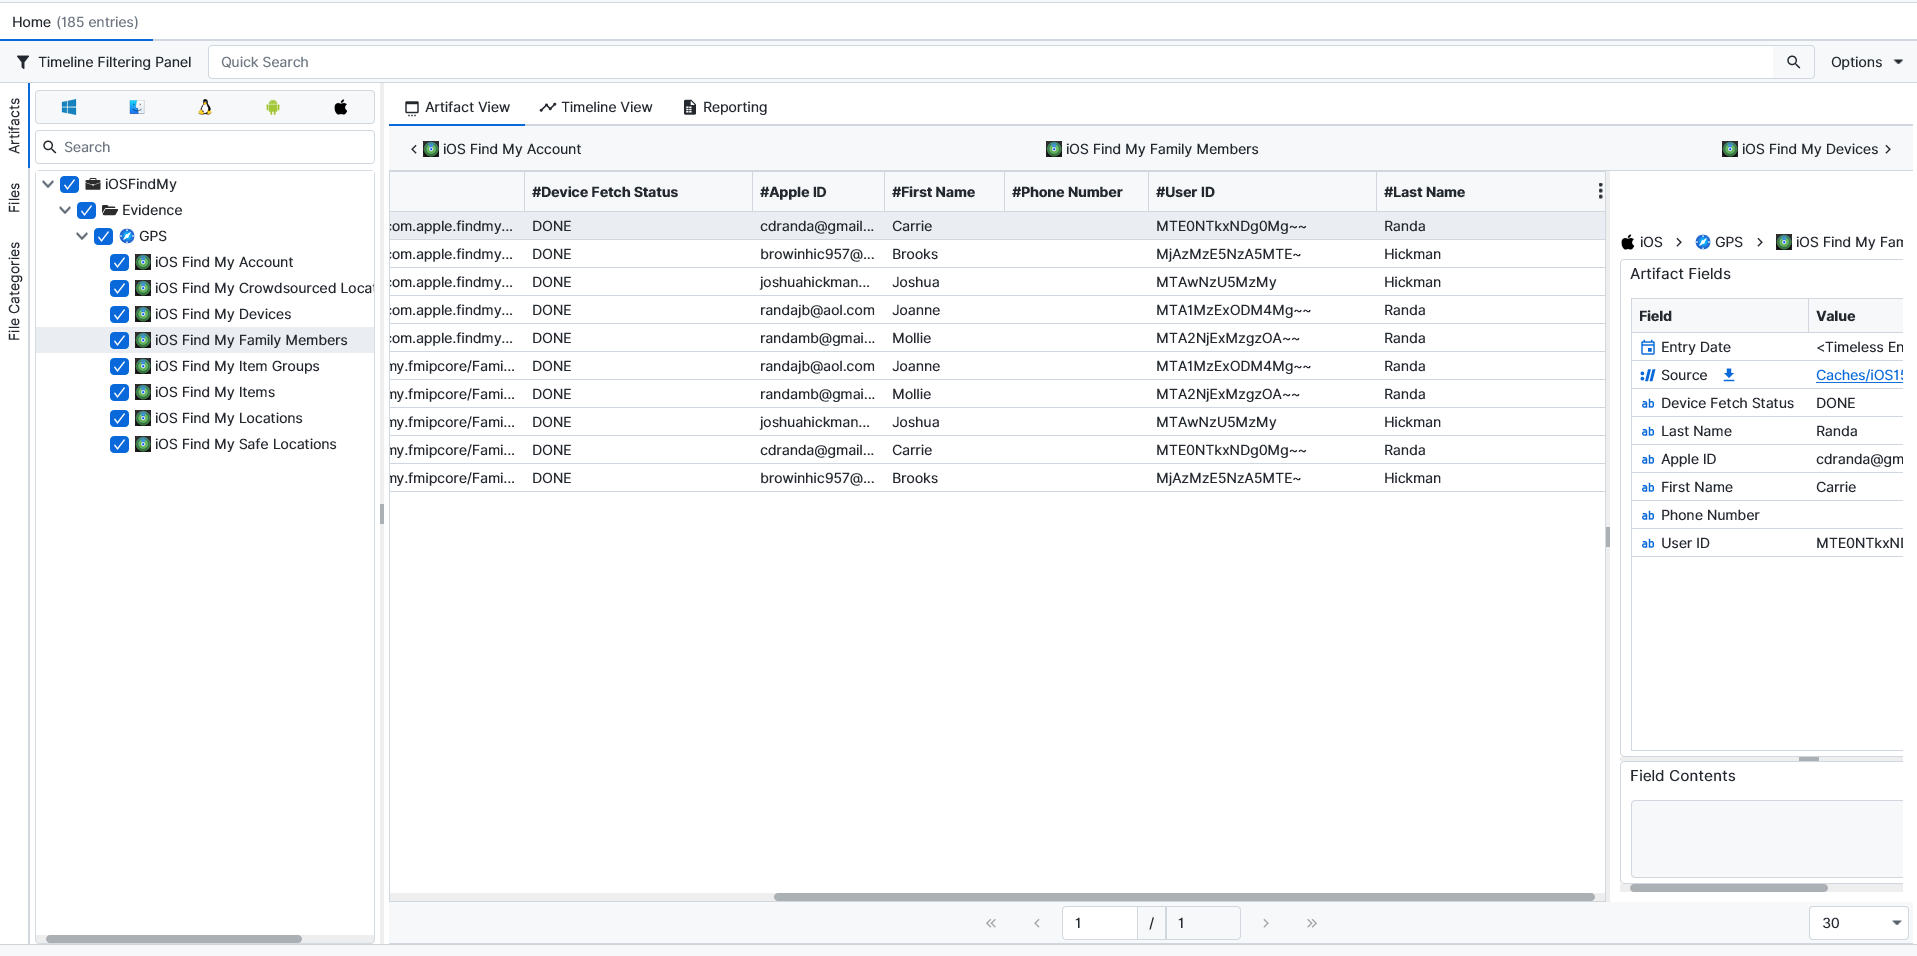Viewport: 1917px width, 956px height.
Task: Click the Entry Date calendar icon
Action: point(1648,347)
